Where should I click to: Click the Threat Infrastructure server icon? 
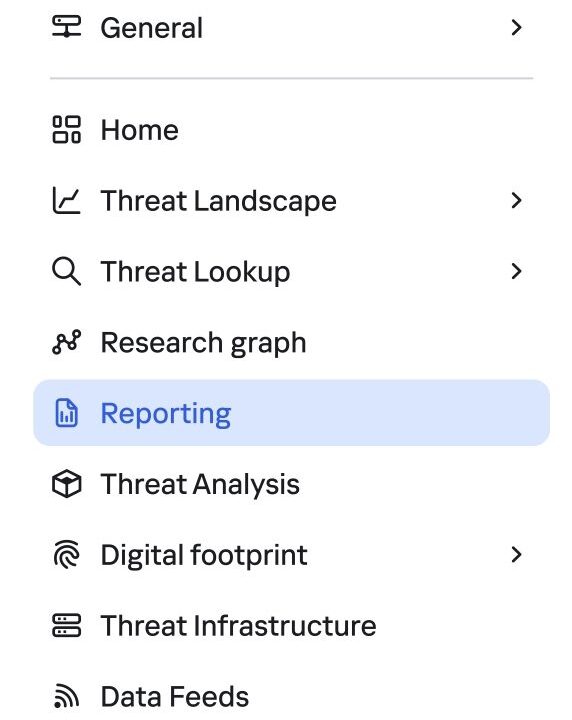point(67,625)
